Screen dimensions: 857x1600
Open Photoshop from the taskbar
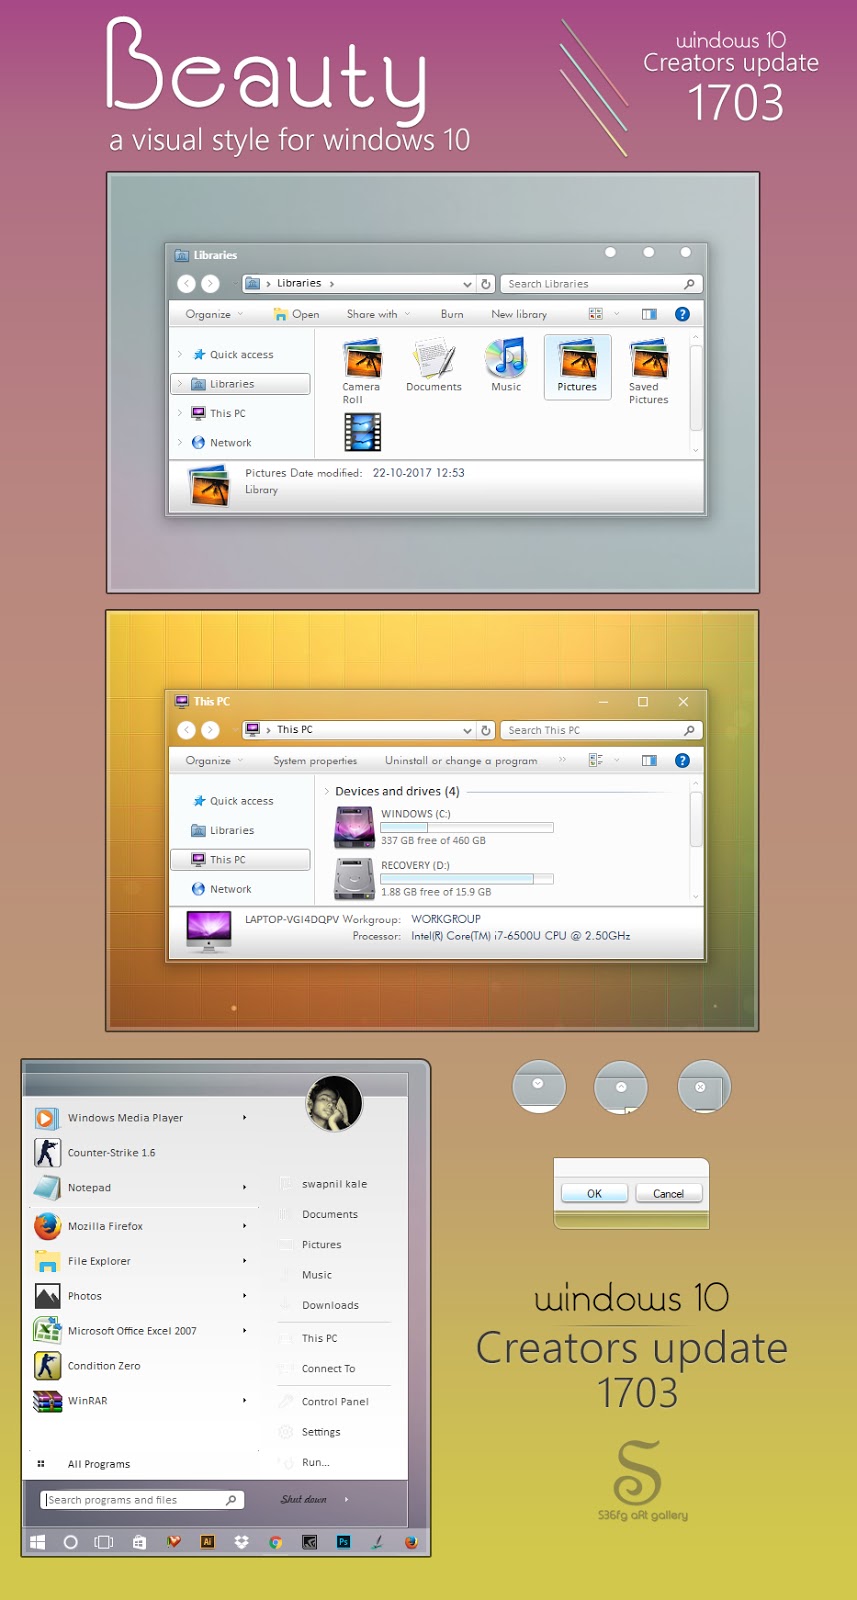[x=343, y=1542]
